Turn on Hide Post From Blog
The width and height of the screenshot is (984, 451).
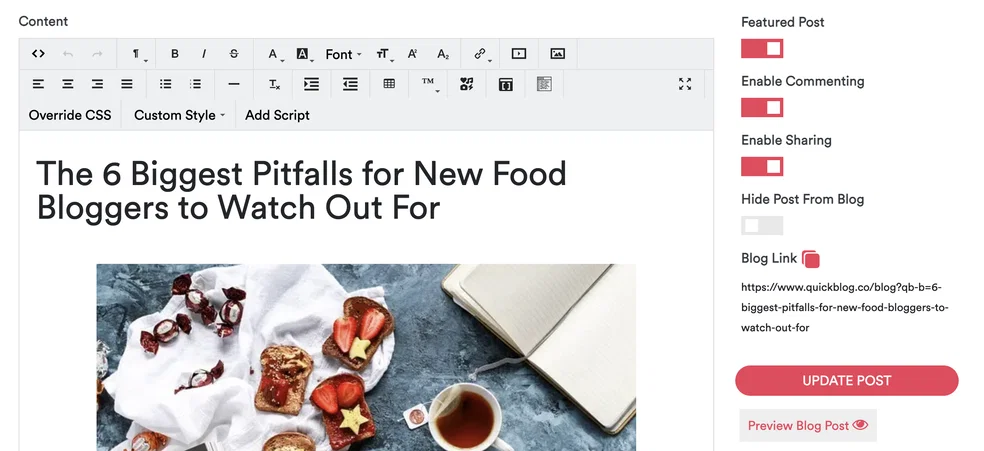coord(762,225)
